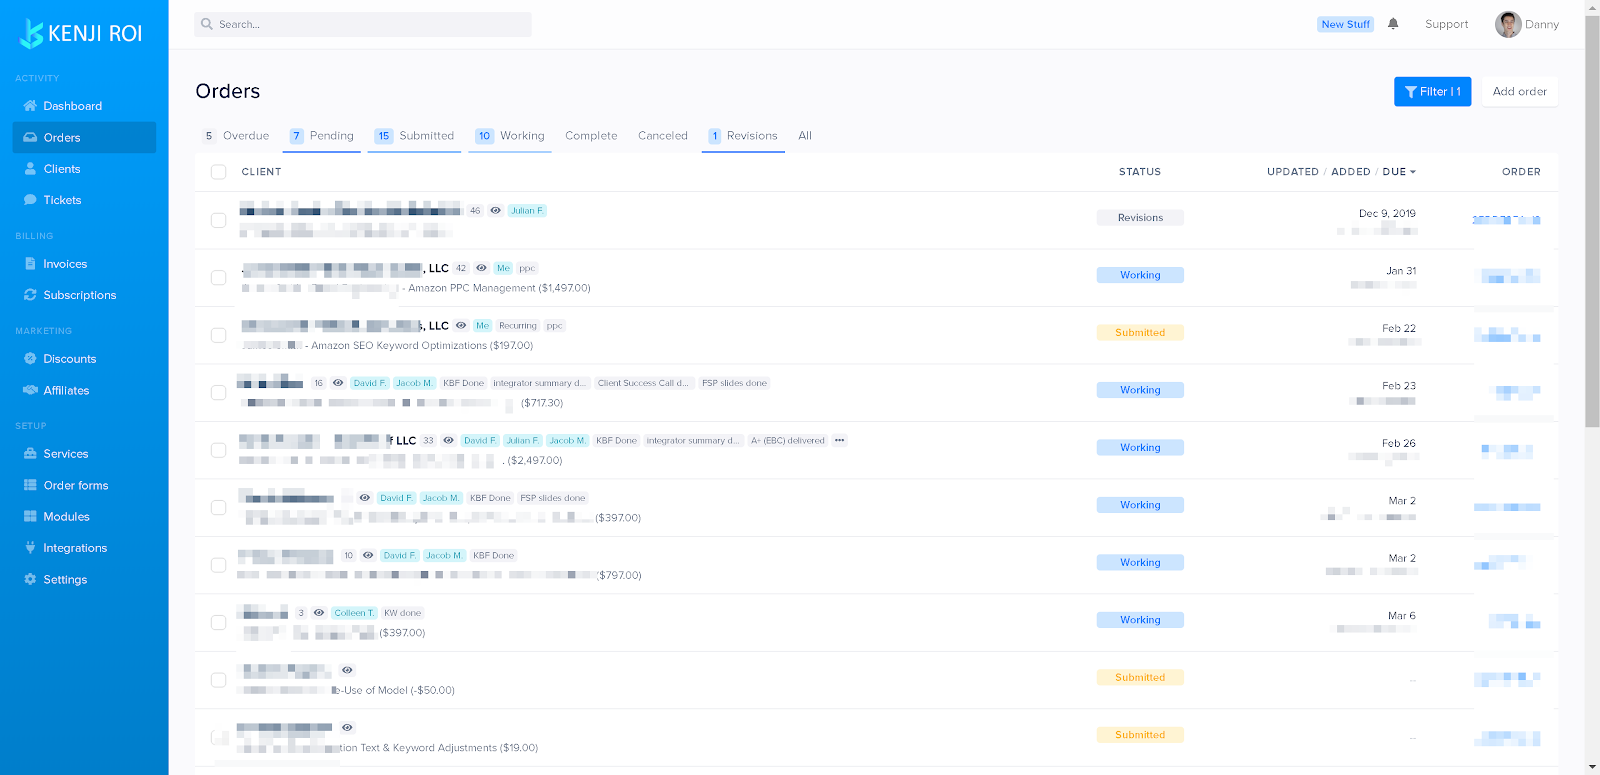
Task: Click the Clients person icon
Action: (x=30, y=169)
